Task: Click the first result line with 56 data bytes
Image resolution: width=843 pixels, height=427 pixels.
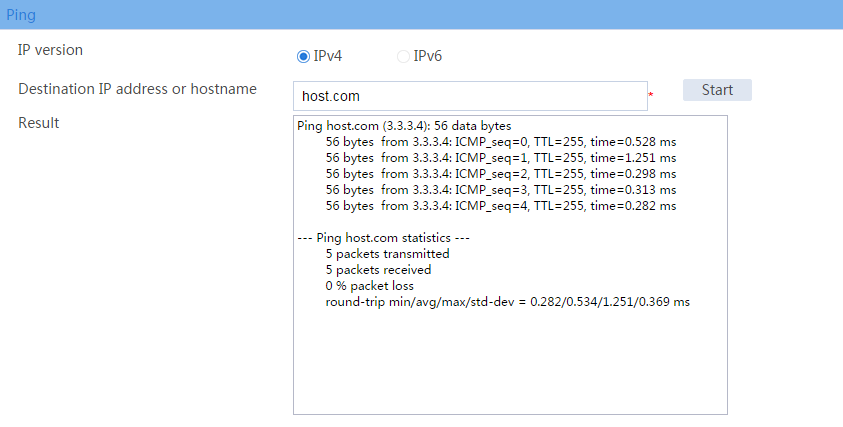Action: point(404,126)
